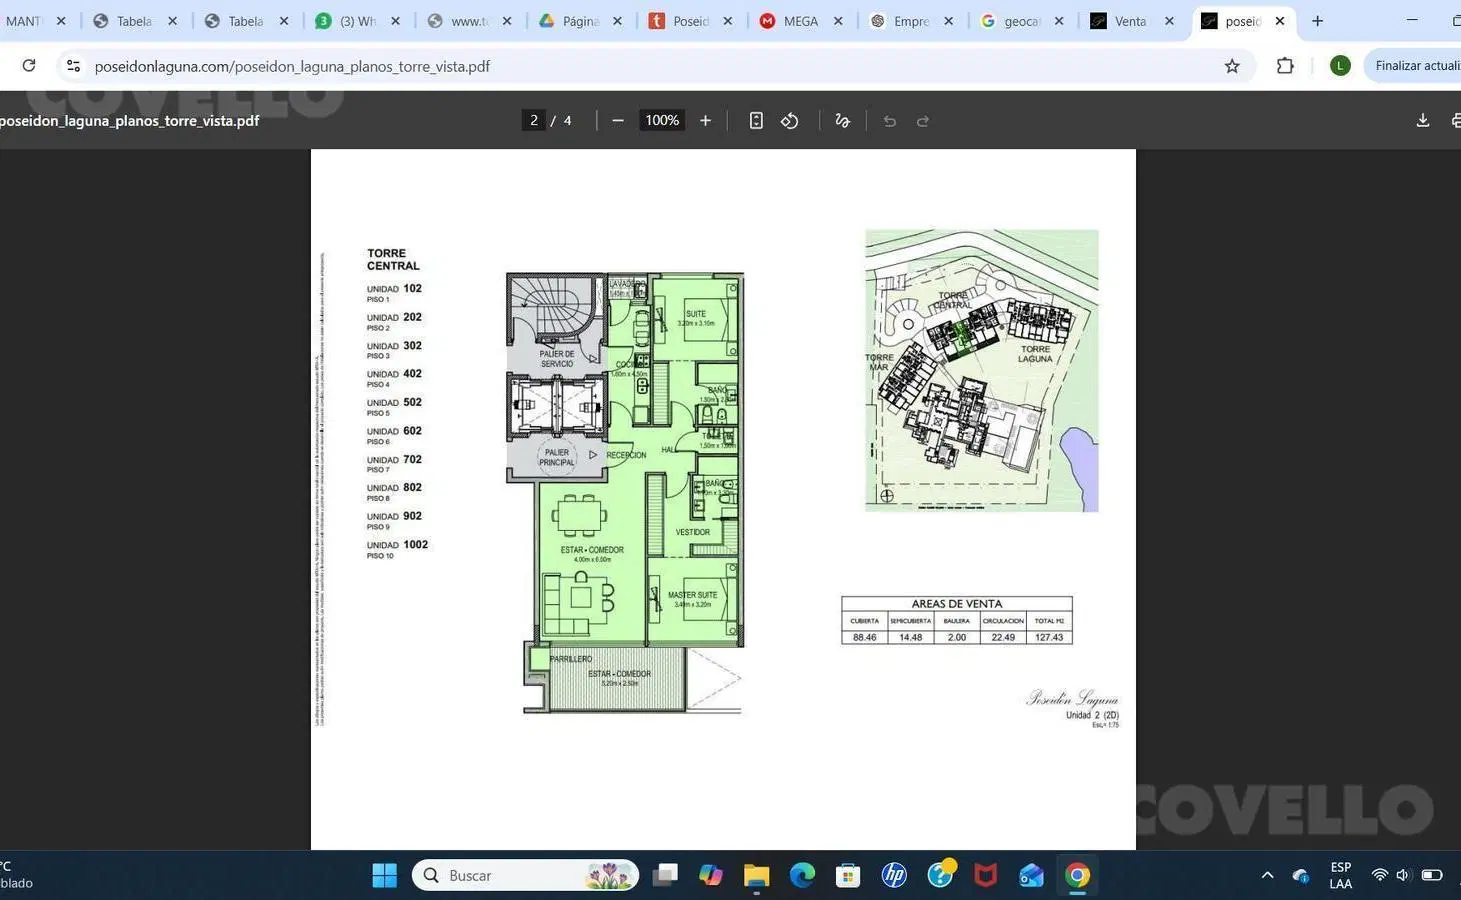Screen dimensions: 1461x900
Task: Open Microsoft Edge from the taskbar
Action: click(x=802, y=875)
